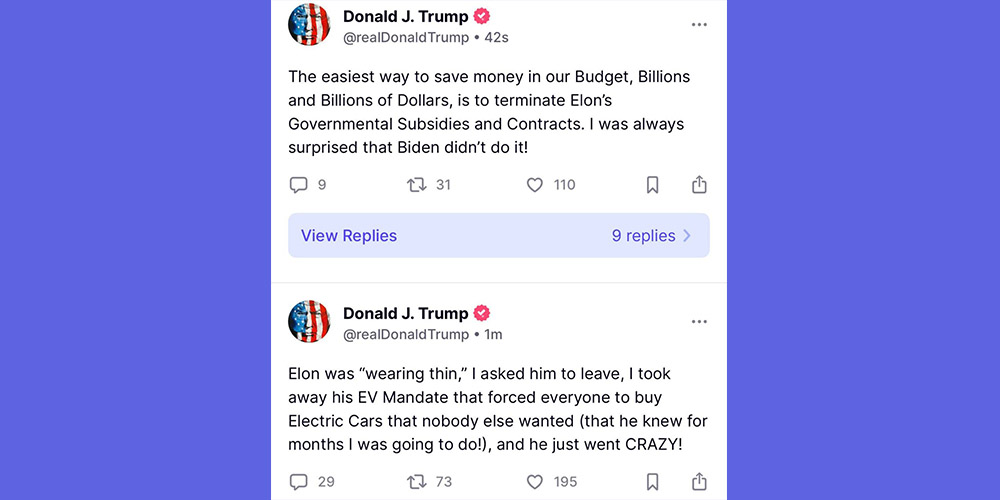Open profile avatar on the 1m post
The width and height of the screenshot is (1000, 500).
309,321
